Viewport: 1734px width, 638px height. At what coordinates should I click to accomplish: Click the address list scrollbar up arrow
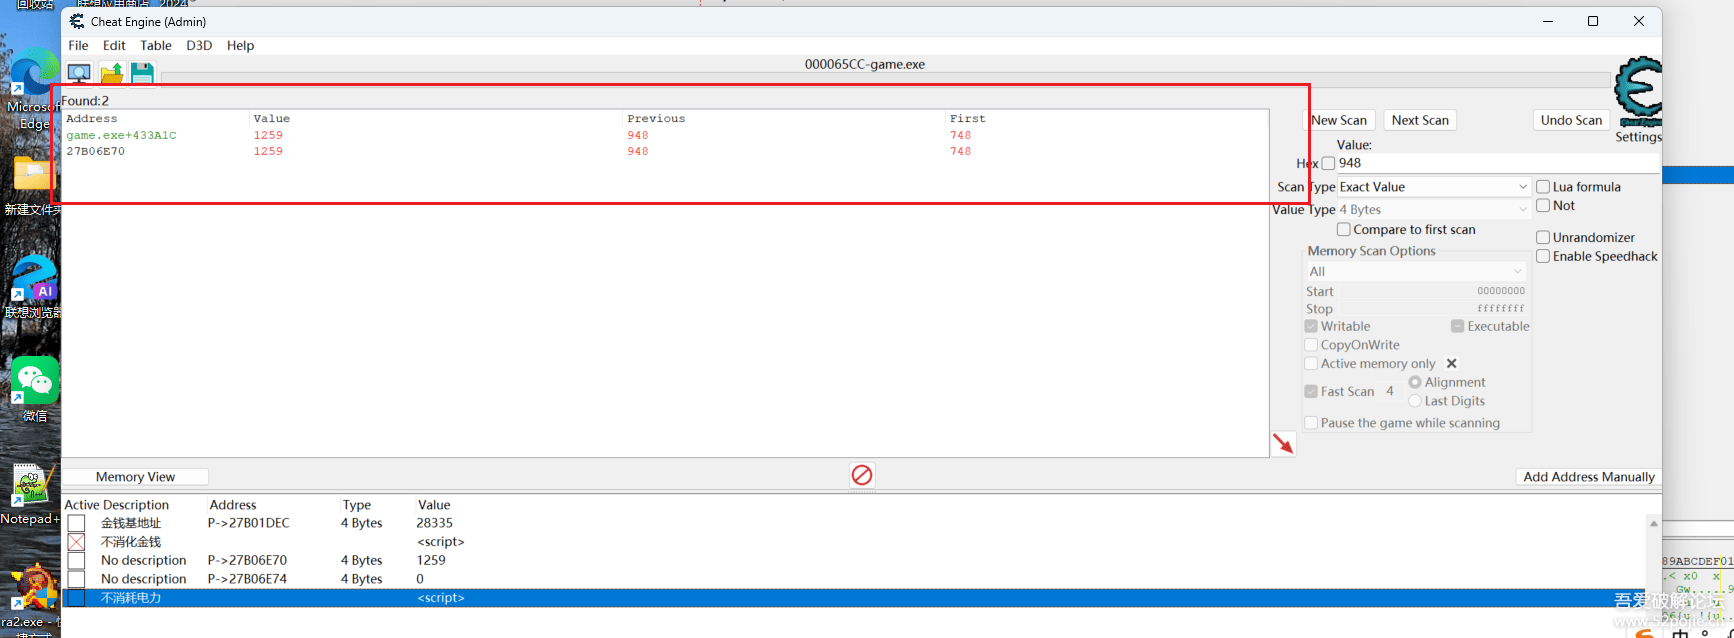tap(1654, 523)
